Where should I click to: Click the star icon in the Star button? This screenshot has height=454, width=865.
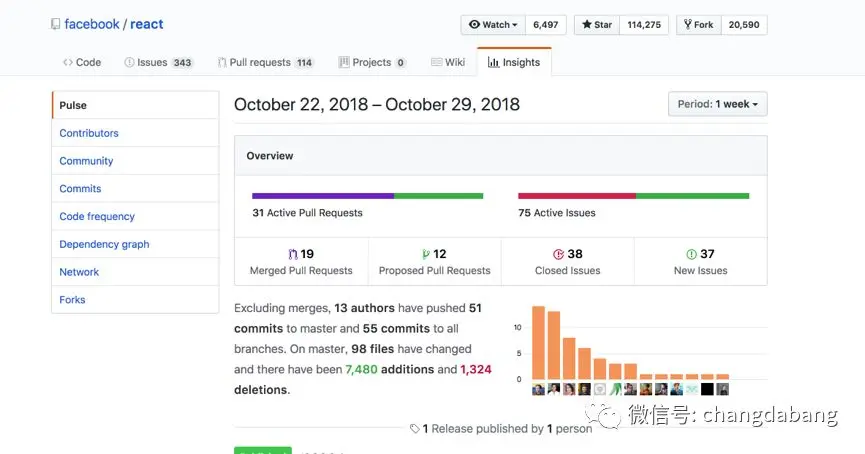(x=586, y=24)
